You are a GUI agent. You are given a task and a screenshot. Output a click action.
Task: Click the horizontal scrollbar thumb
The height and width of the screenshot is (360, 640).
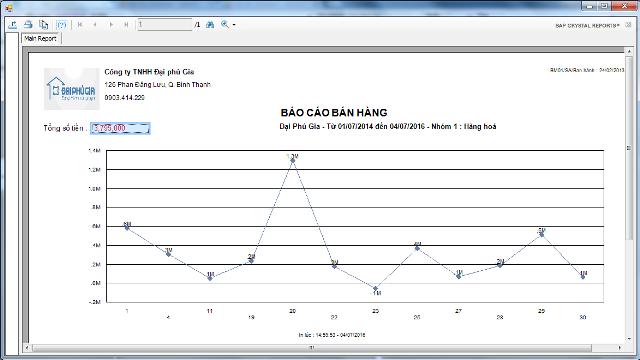click(x=312, y=348)
